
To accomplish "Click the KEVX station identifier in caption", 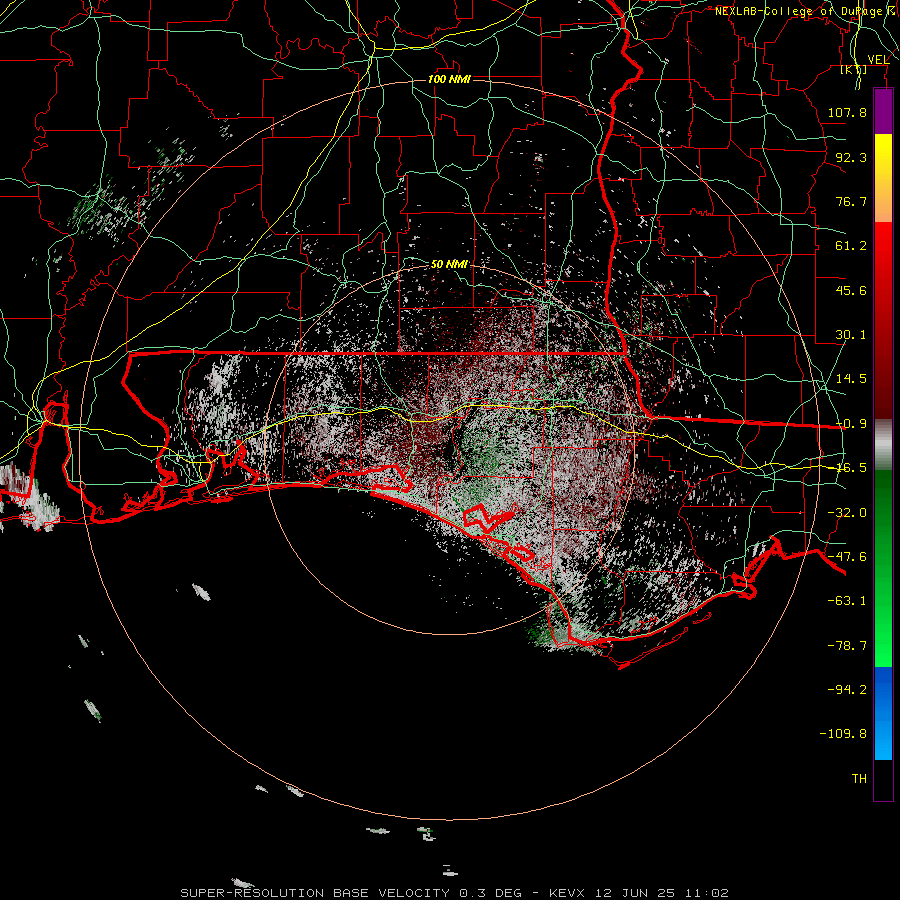I will 567,893.
